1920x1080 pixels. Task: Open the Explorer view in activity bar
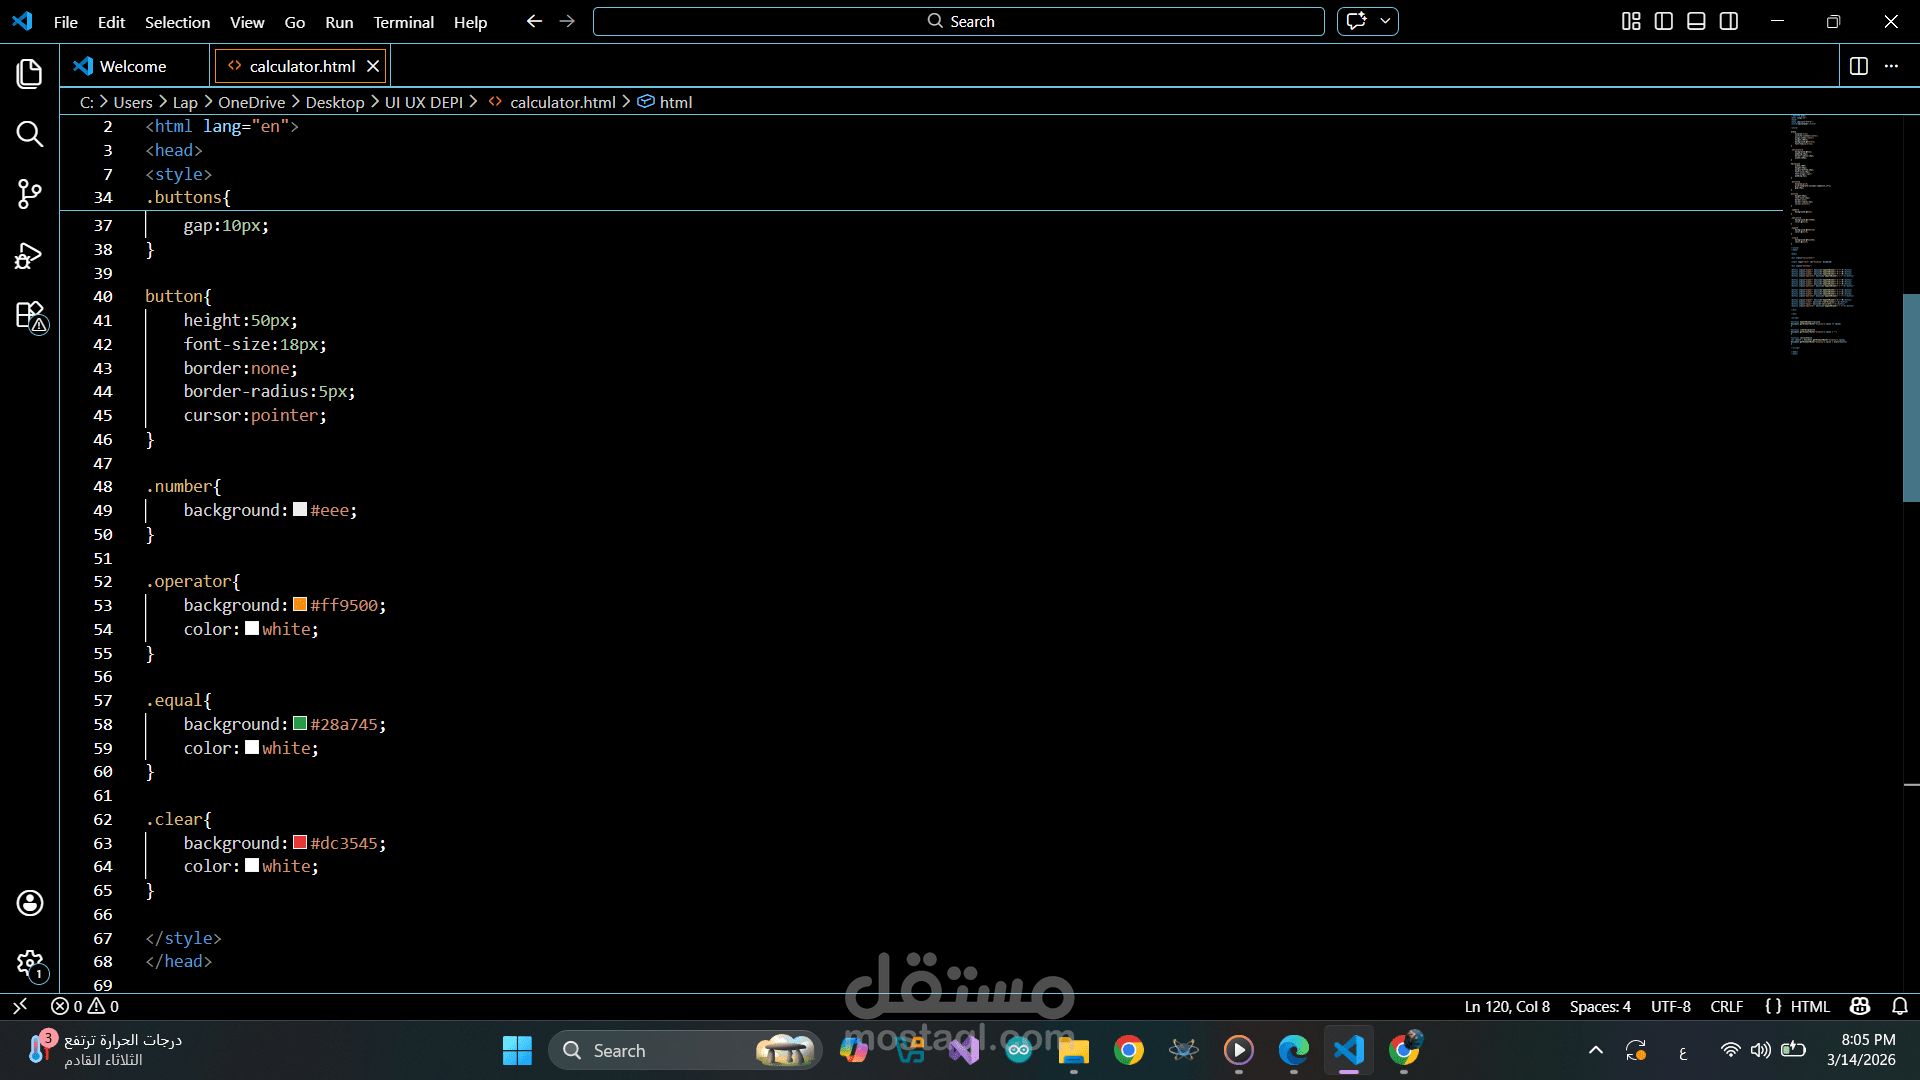click(x=29, y=73)
